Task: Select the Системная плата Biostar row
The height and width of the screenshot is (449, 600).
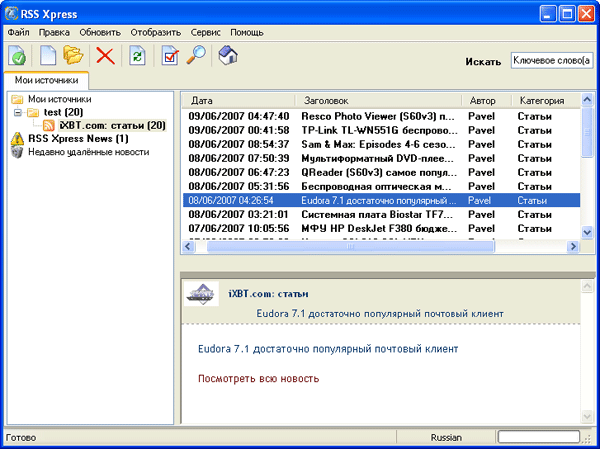Action: pos(381,215)
